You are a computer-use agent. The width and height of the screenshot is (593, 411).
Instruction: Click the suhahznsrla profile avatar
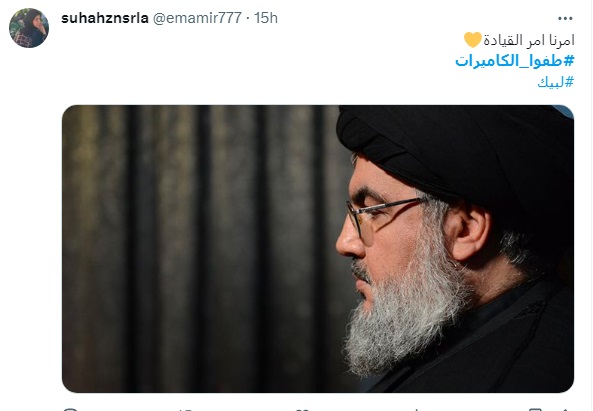point(29,28)
